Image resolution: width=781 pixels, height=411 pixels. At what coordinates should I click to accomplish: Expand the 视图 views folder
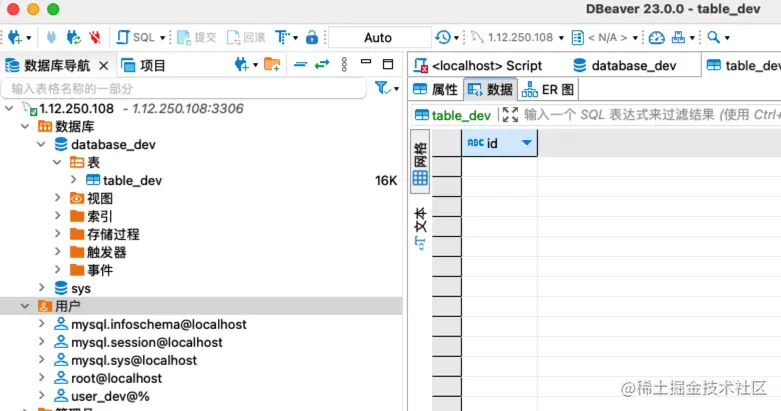pyautogui.click(x=57, y=198)
